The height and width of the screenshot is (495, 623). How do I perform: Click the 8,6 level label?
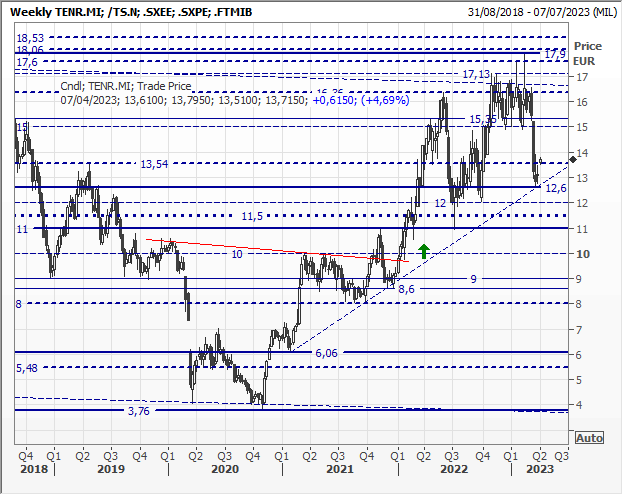click(x=407, y=289)
